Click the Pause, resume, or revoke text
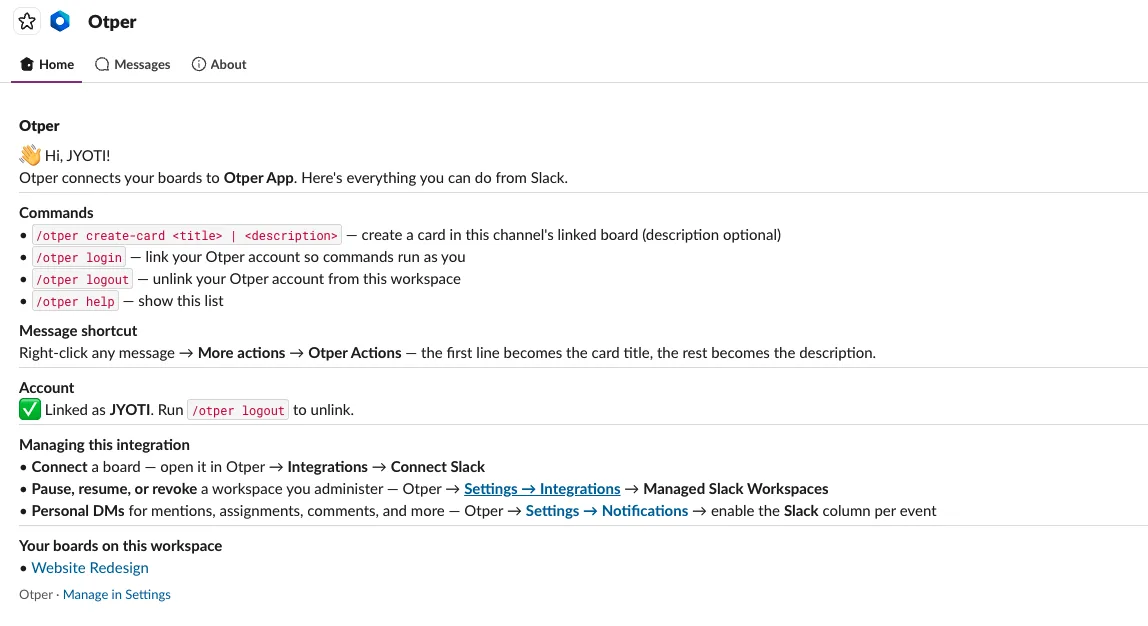The height and width of the screenshot is (626, 1148). coord(114,489)
